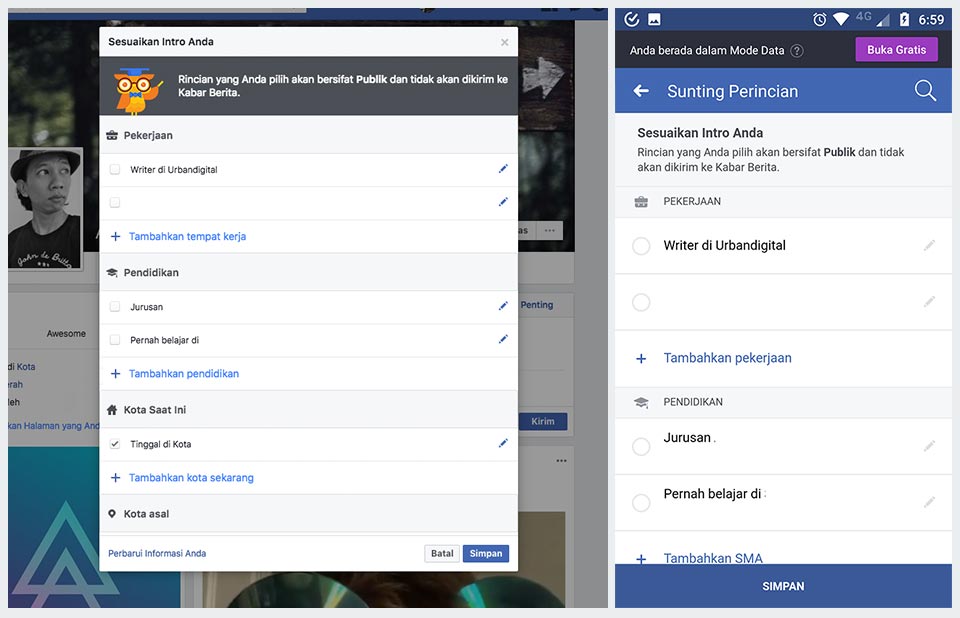Tap graduation cap beside PENDIDIKAN on mobile
The width and height of the screenshot is (960, 618).
tap(641, 402)
